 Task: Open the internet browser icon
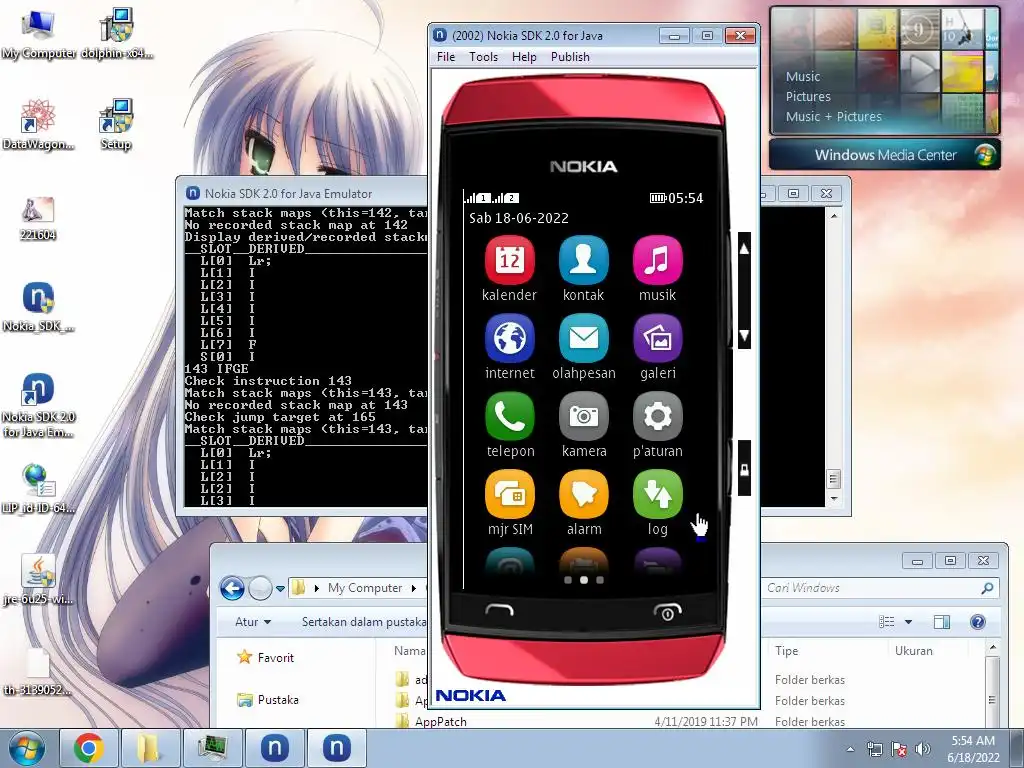point(509,338)
